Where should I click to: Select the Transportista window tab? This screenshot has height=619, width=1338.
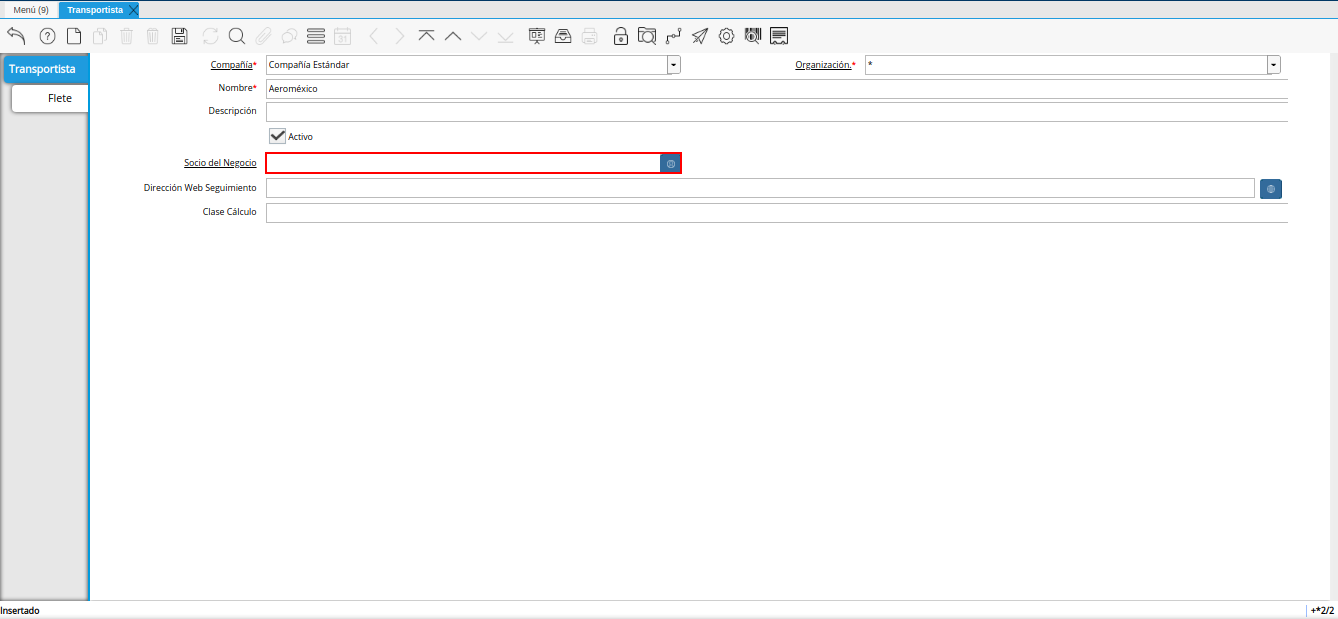pyautogui.click(x=95, y=10)
